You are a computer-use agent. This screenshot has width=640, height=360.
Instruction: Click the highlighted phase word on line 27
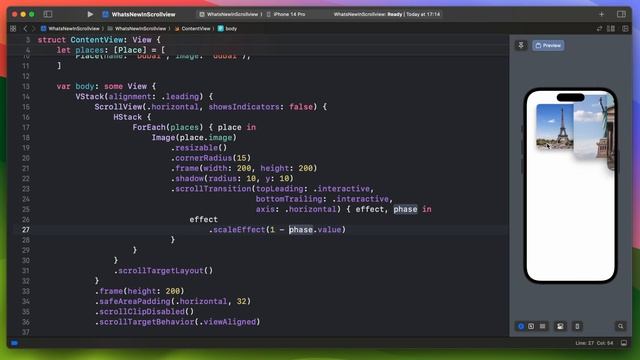301,230
